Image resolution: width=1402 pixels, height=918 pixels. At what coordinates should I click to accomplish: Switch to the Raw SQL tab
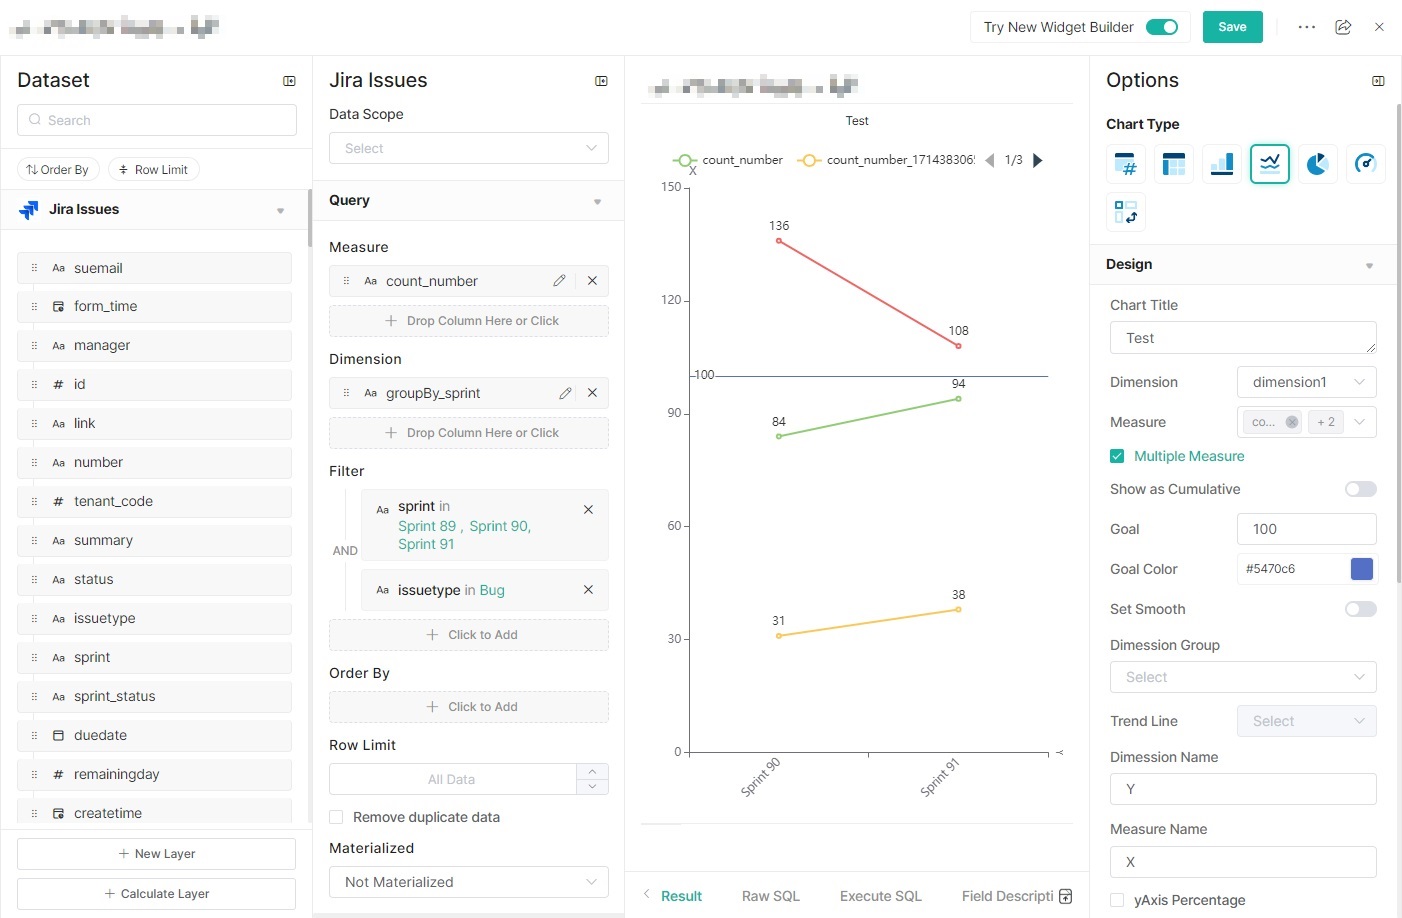(770, 896)
